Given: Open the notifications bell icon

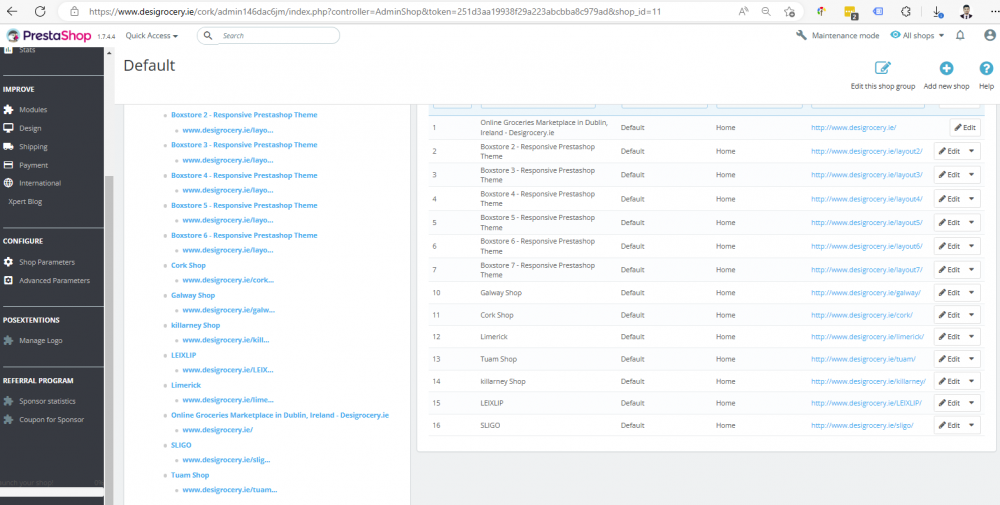Looking at the screenshot, I should 960,36.
